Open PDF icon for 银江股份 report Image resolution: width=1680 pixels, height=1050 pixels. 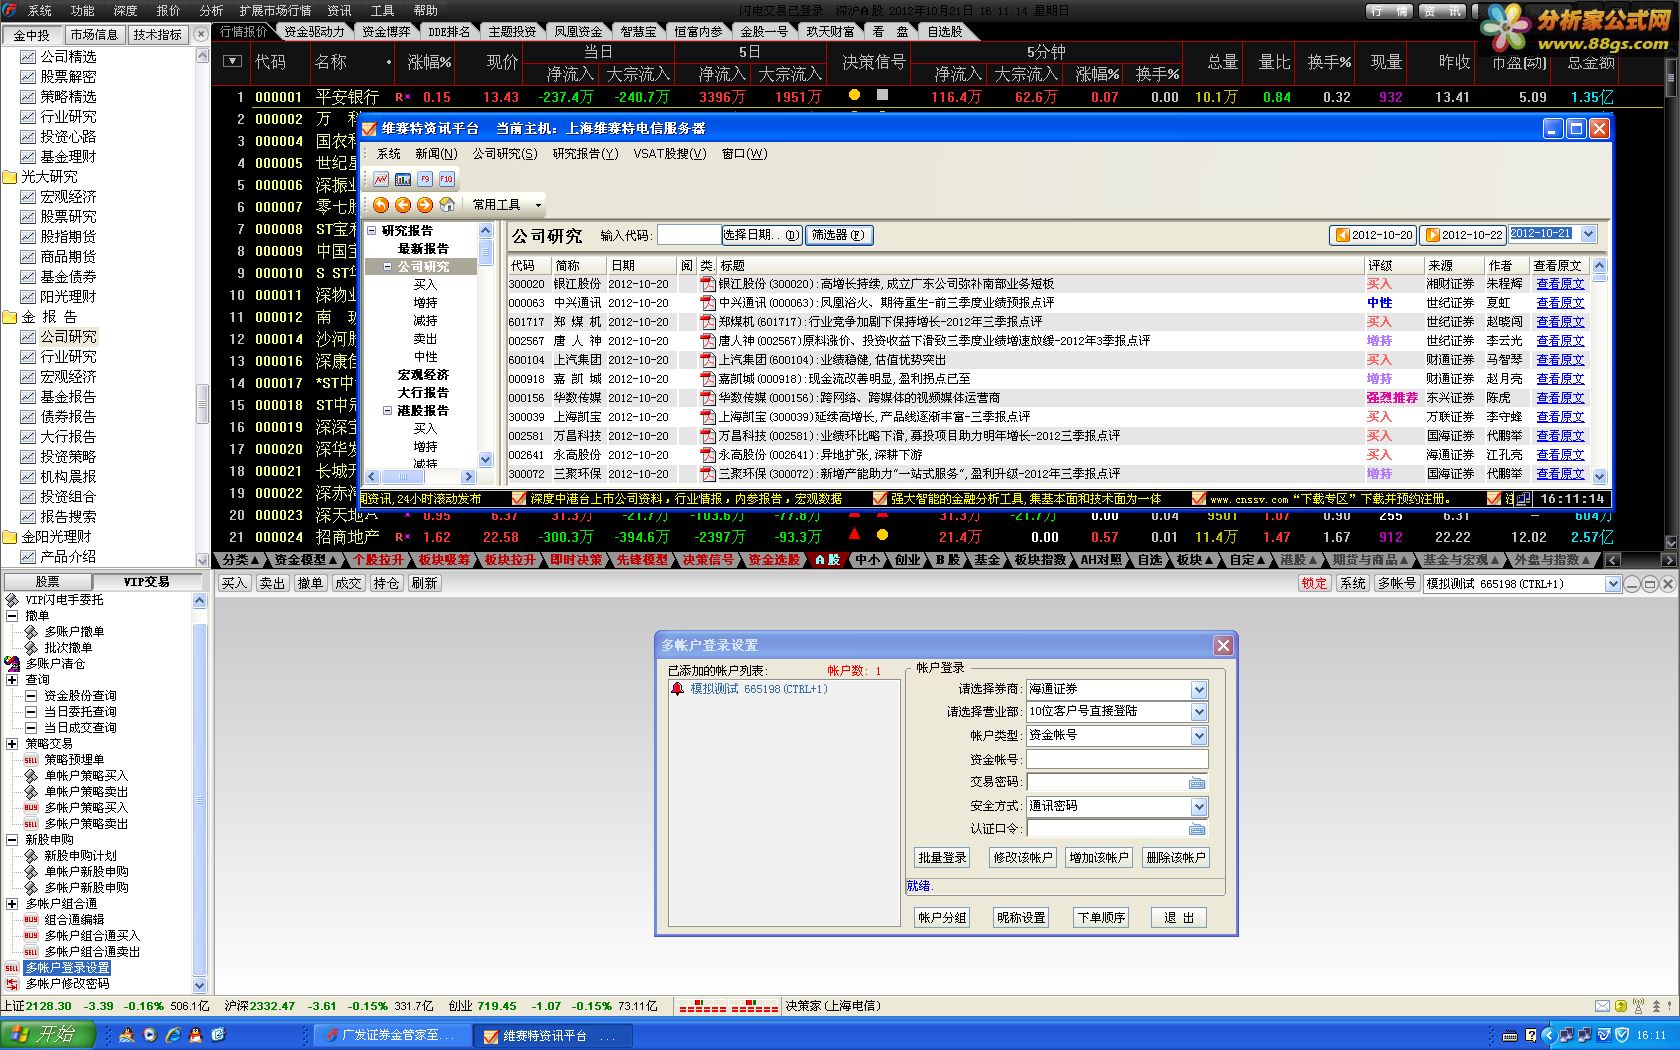(x=708, y=284)
